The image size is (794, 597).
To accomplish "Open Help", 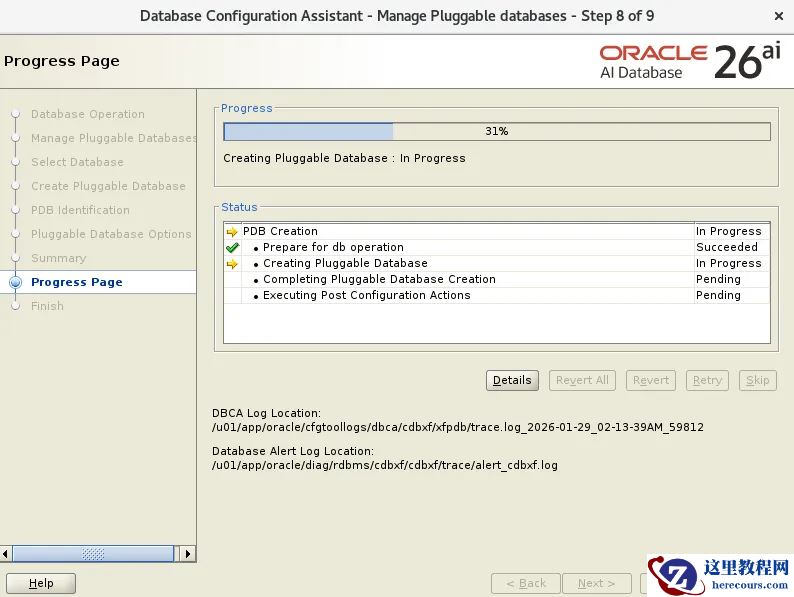I will click(41, 583).
